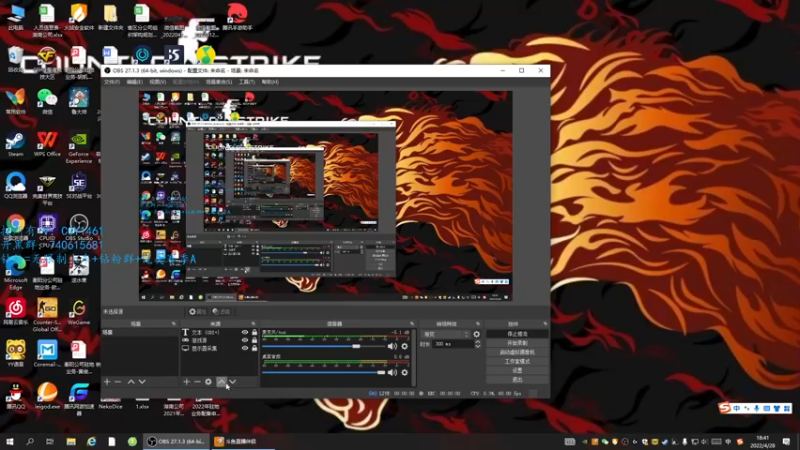Open scene transition properties gear
The height and width of the screenshot is (450, 800).
pyautogui.click(x=477, y=334)
